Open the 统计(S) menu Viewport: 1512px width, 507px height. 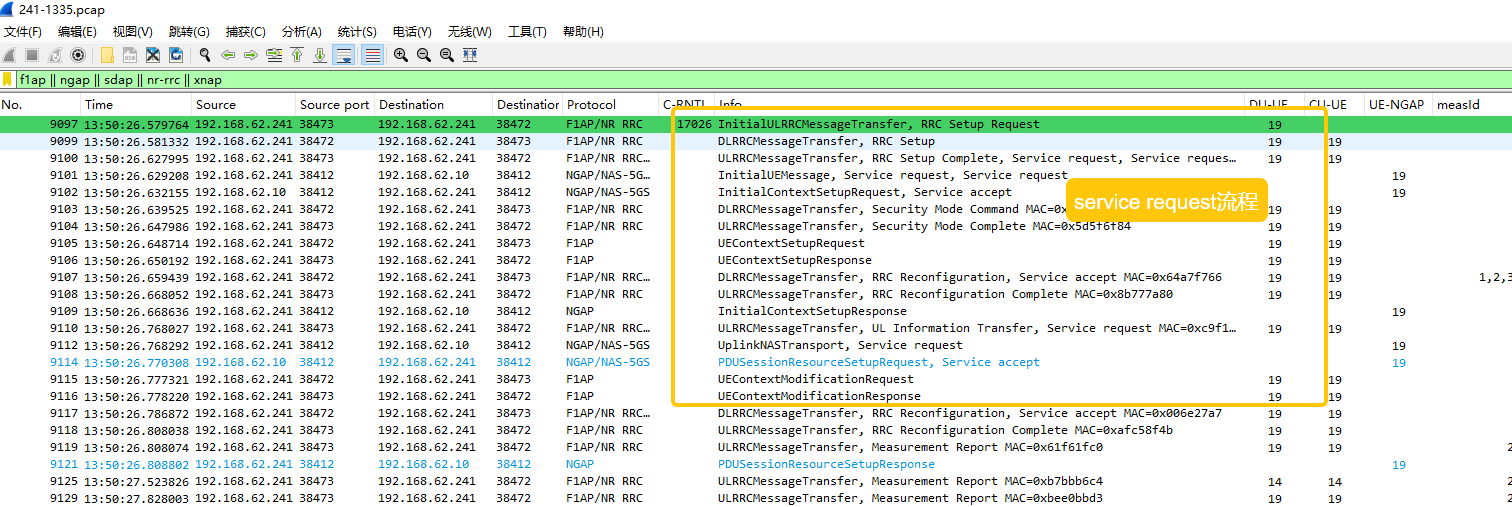click(357, 32)
